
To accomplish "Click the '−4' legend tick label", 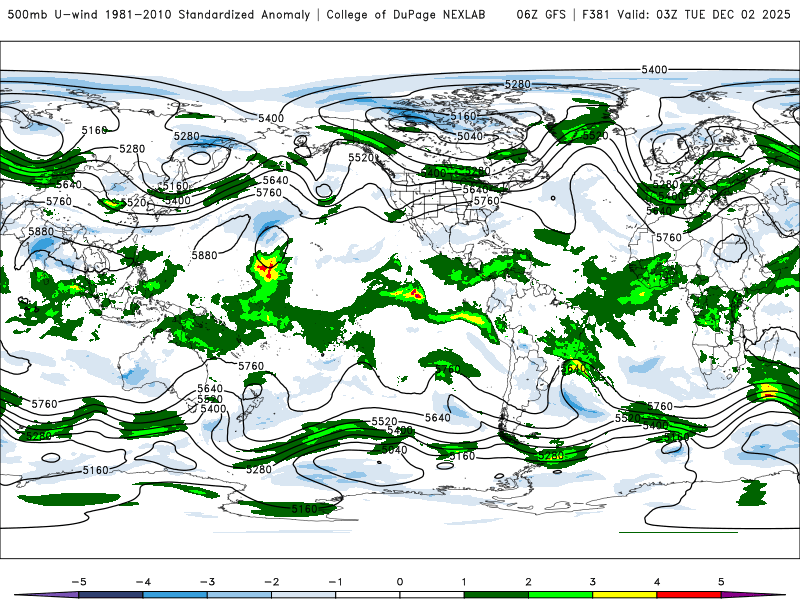I will (143, 582).
